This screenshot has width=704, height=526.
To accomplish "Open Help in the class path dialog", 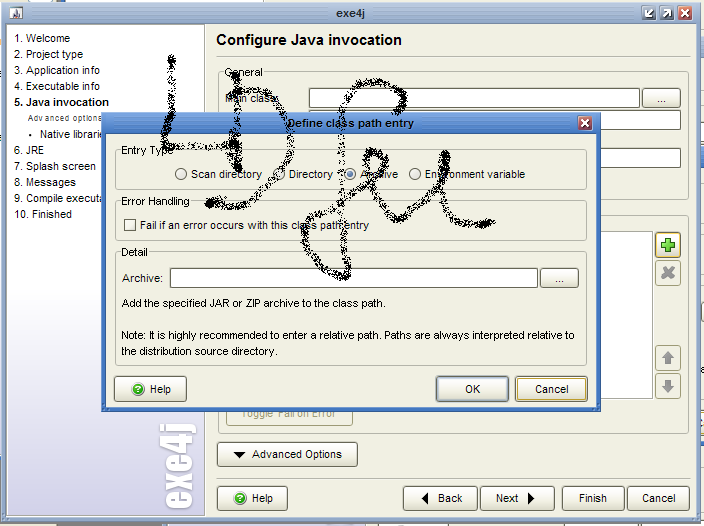I will click(x=150, y=389).
